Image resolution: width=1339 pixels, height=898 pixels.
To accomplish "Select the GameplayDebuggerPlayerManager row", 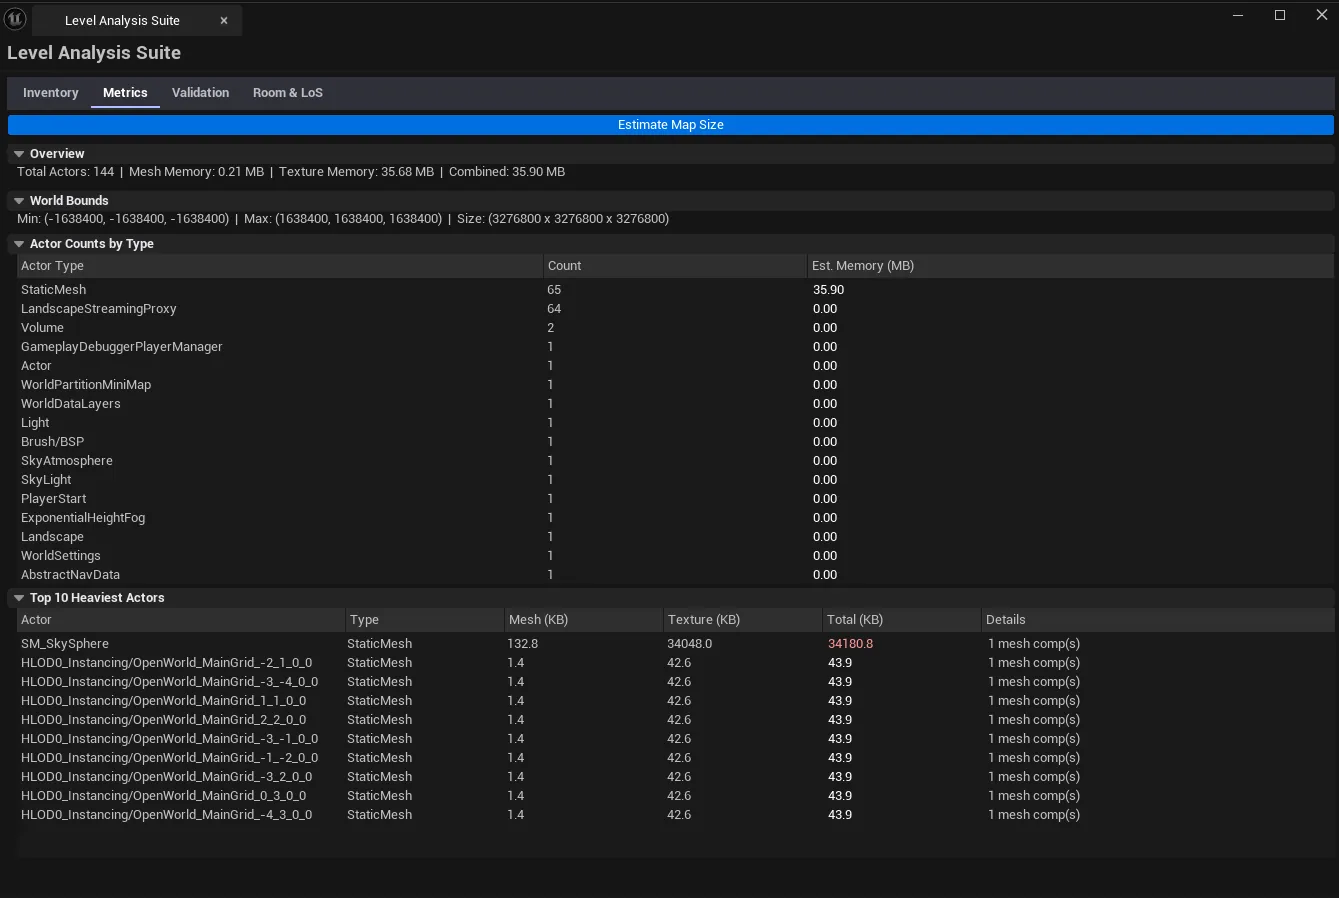I will tap(675, 347).
